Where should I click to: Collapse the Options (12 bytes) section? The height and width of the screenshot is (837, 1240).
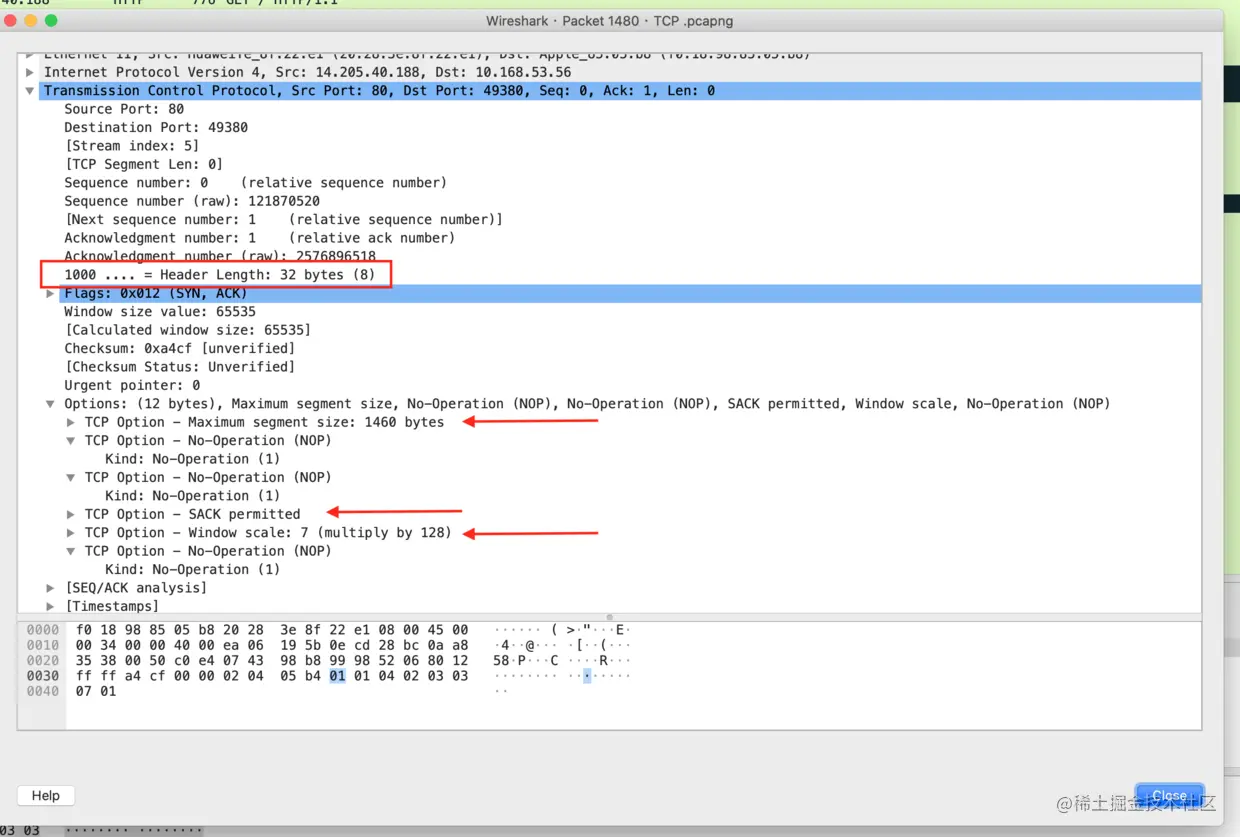(50, 404)
